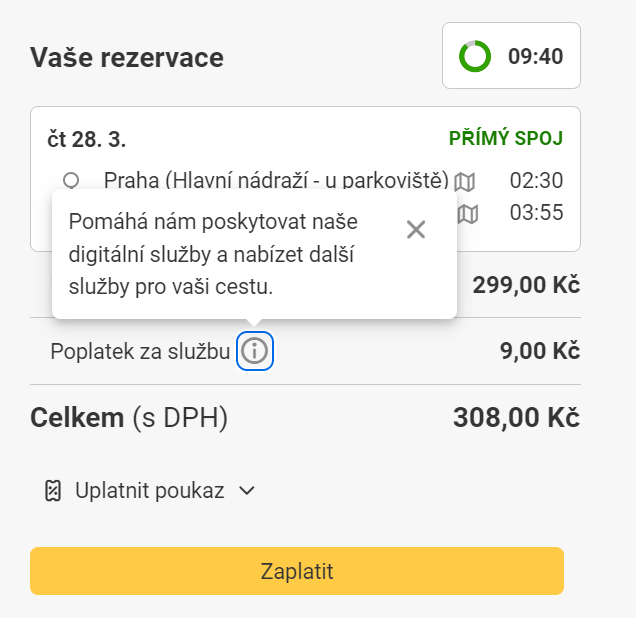Open map for Praha Hlavní nádraží stop
The height and width of the screenshot is (618, 636).
464,181
